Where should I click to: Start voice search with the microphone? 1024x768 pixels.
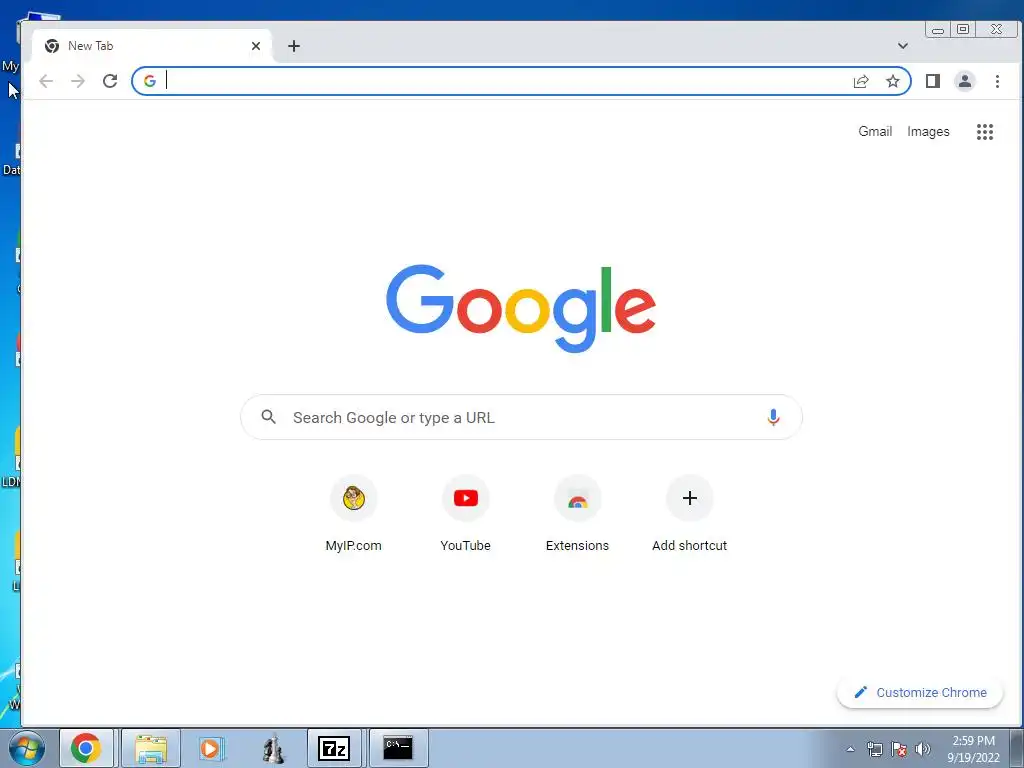[x=773, y=417]
